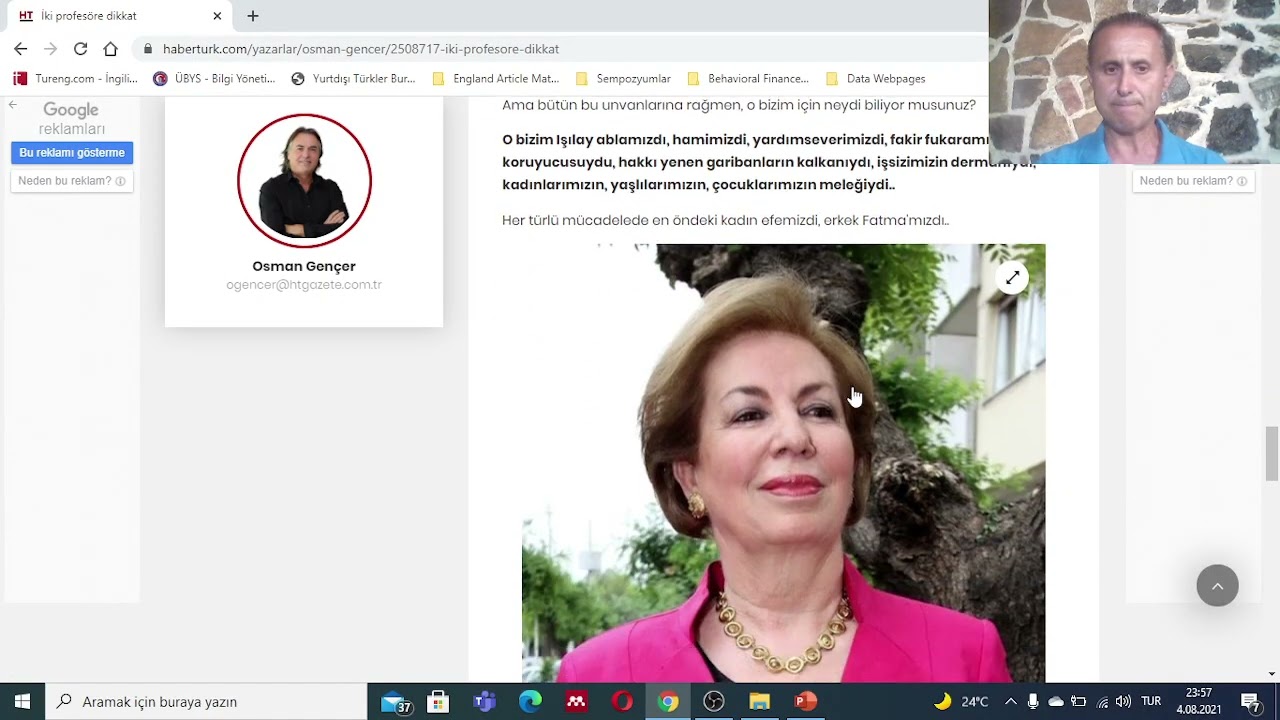Click the 24°C weather widget
This screenshot has height=720, width=1280.
click(961, 702)
